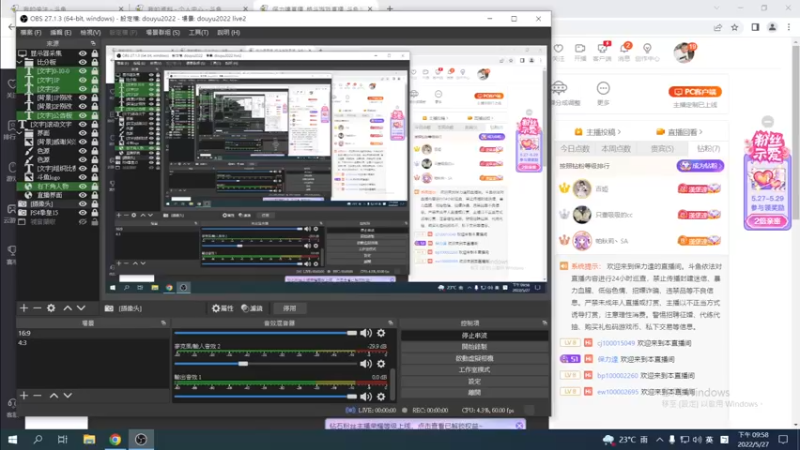
Task: Open taskbar search
Action: (38, 439)
